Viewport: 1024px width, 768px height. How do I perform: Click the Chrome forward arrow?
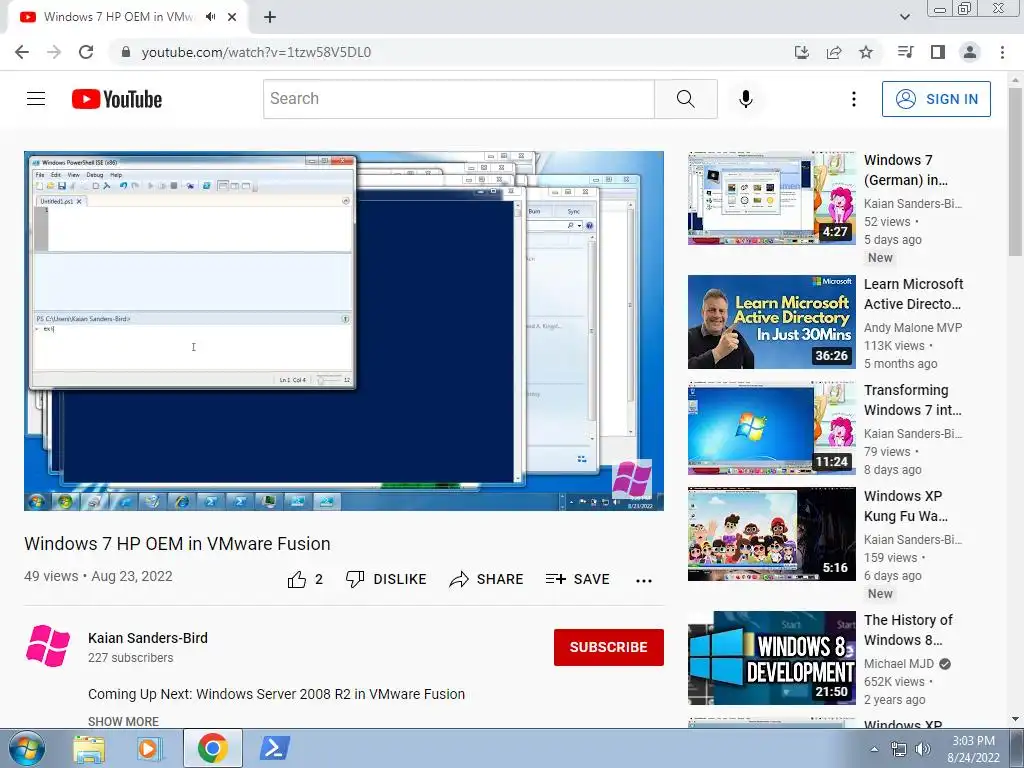(x=54, y=52)
